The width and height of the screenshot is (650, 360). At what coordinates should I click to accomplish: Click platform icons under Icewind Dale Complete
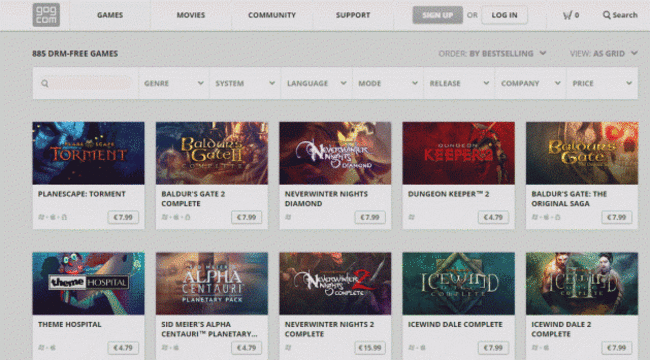(x=417, y=348)
